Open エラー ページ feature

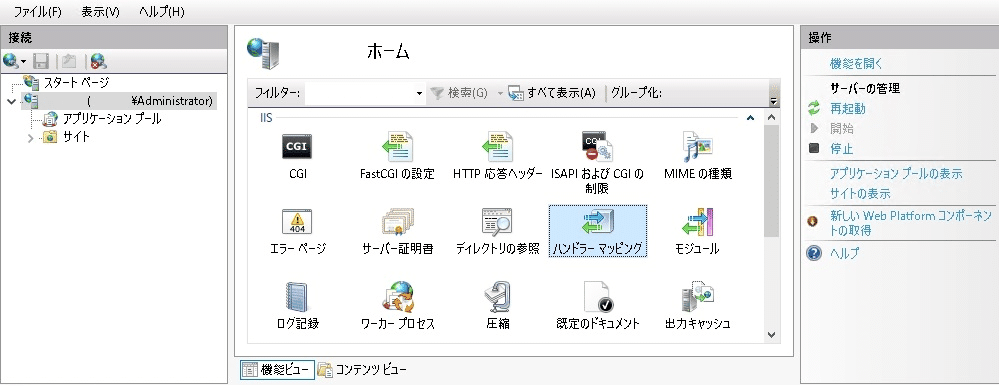[298, 232]
